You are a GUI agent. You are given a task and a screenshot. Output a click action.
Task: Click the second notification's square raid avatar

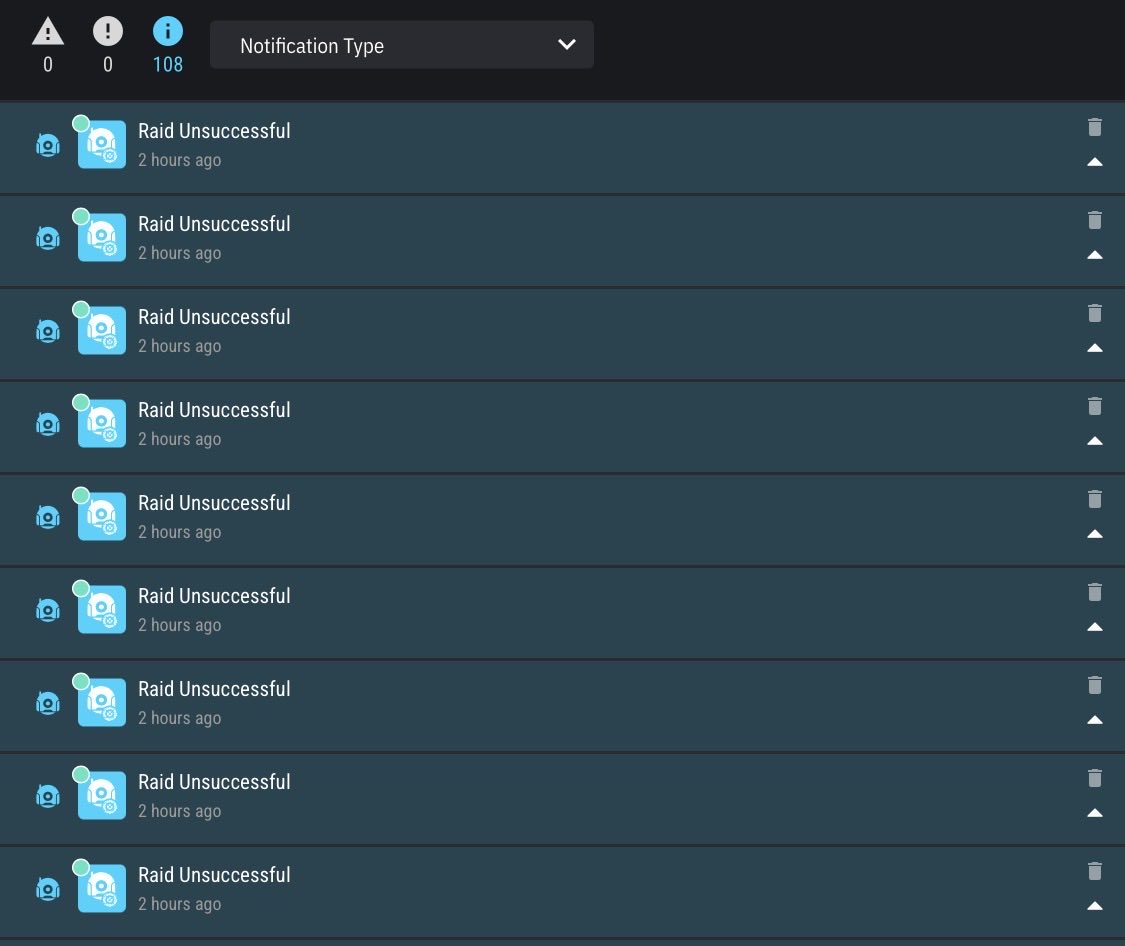click(102, 237)
